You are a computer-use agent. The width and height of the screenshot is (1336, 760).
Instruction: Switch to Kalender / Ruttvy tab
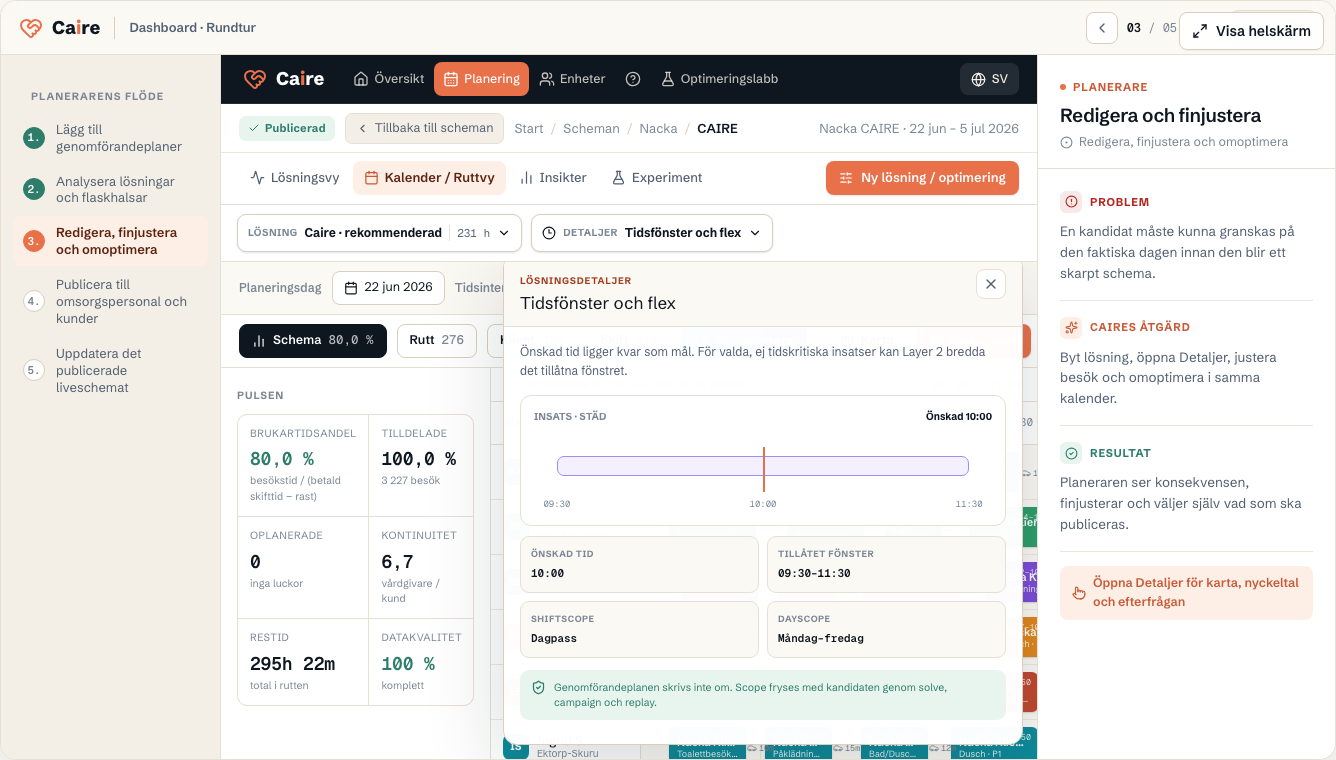430,178
